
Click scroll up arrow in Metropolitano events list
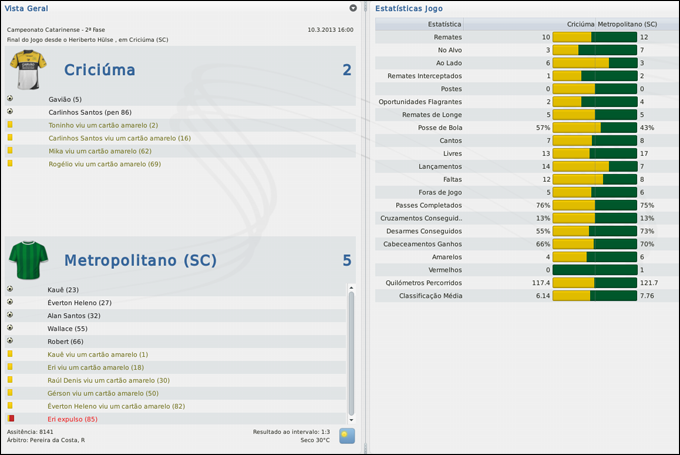tap(351, 288)
